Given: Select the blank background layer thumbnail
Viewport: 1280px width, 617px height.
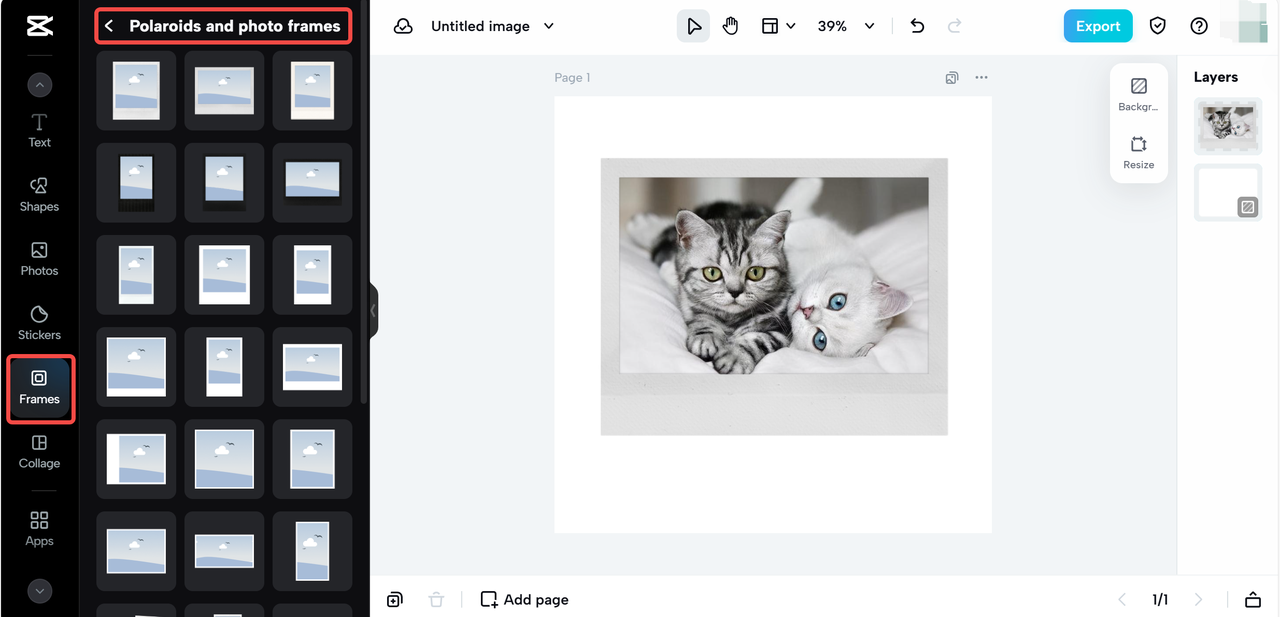Looking at the screenshot, I should pyautogui.click(x=1228, y=192).
